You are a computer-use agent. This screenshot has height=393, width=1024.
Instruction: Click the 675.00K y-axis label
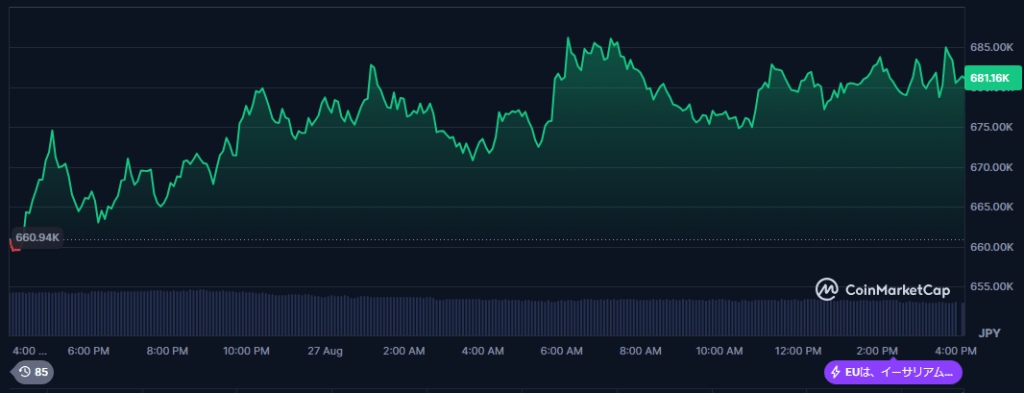[x=991, y=127]
